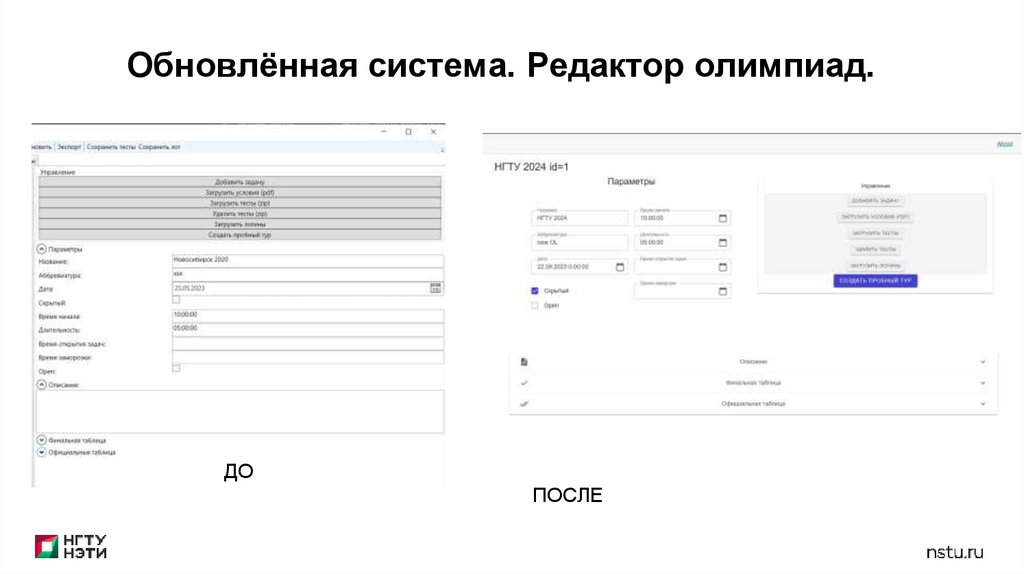Enable the Open checkbox in the new editor
The height and width of the screenshot is (574, 1024).
click(535, 306)
